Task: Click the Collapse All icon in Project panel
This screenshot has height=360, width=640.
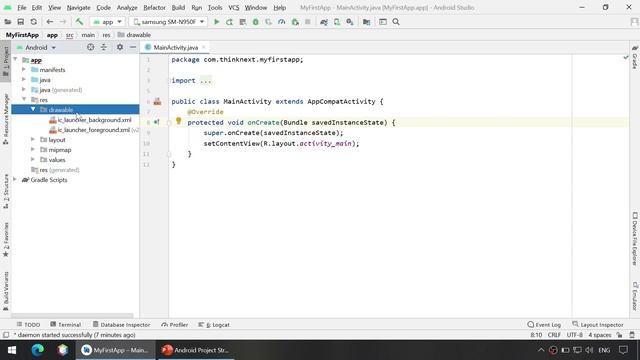Action: pyautogui.click(x=104, y=47)
